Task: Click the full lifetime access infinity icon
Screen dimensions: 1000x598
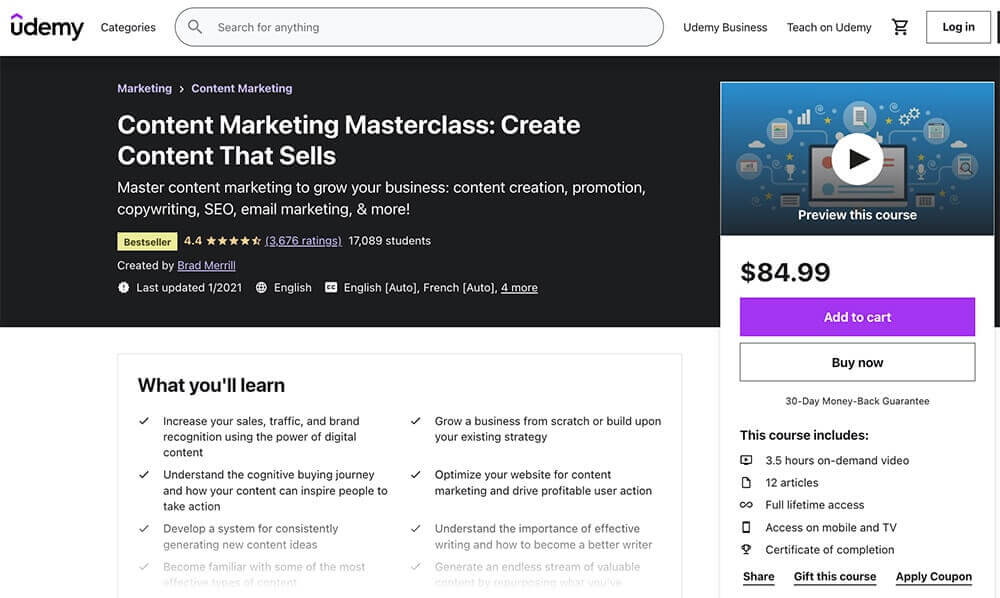Action: pyautogui.click(x=746, y=504)
